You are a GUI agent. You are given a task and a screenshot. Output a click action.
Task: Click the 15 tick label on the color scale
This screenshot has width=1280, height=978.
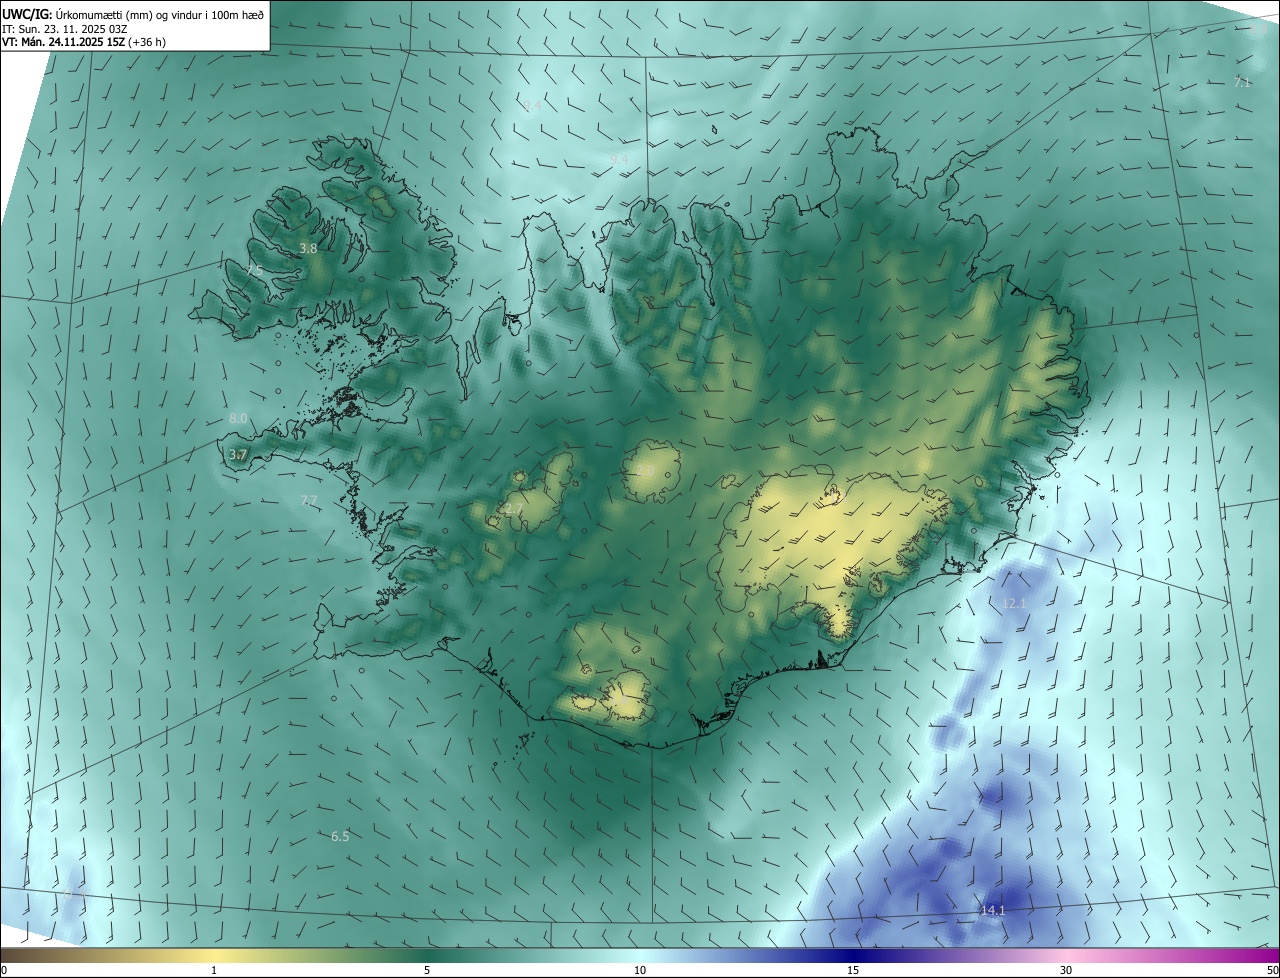coord(853,970)
